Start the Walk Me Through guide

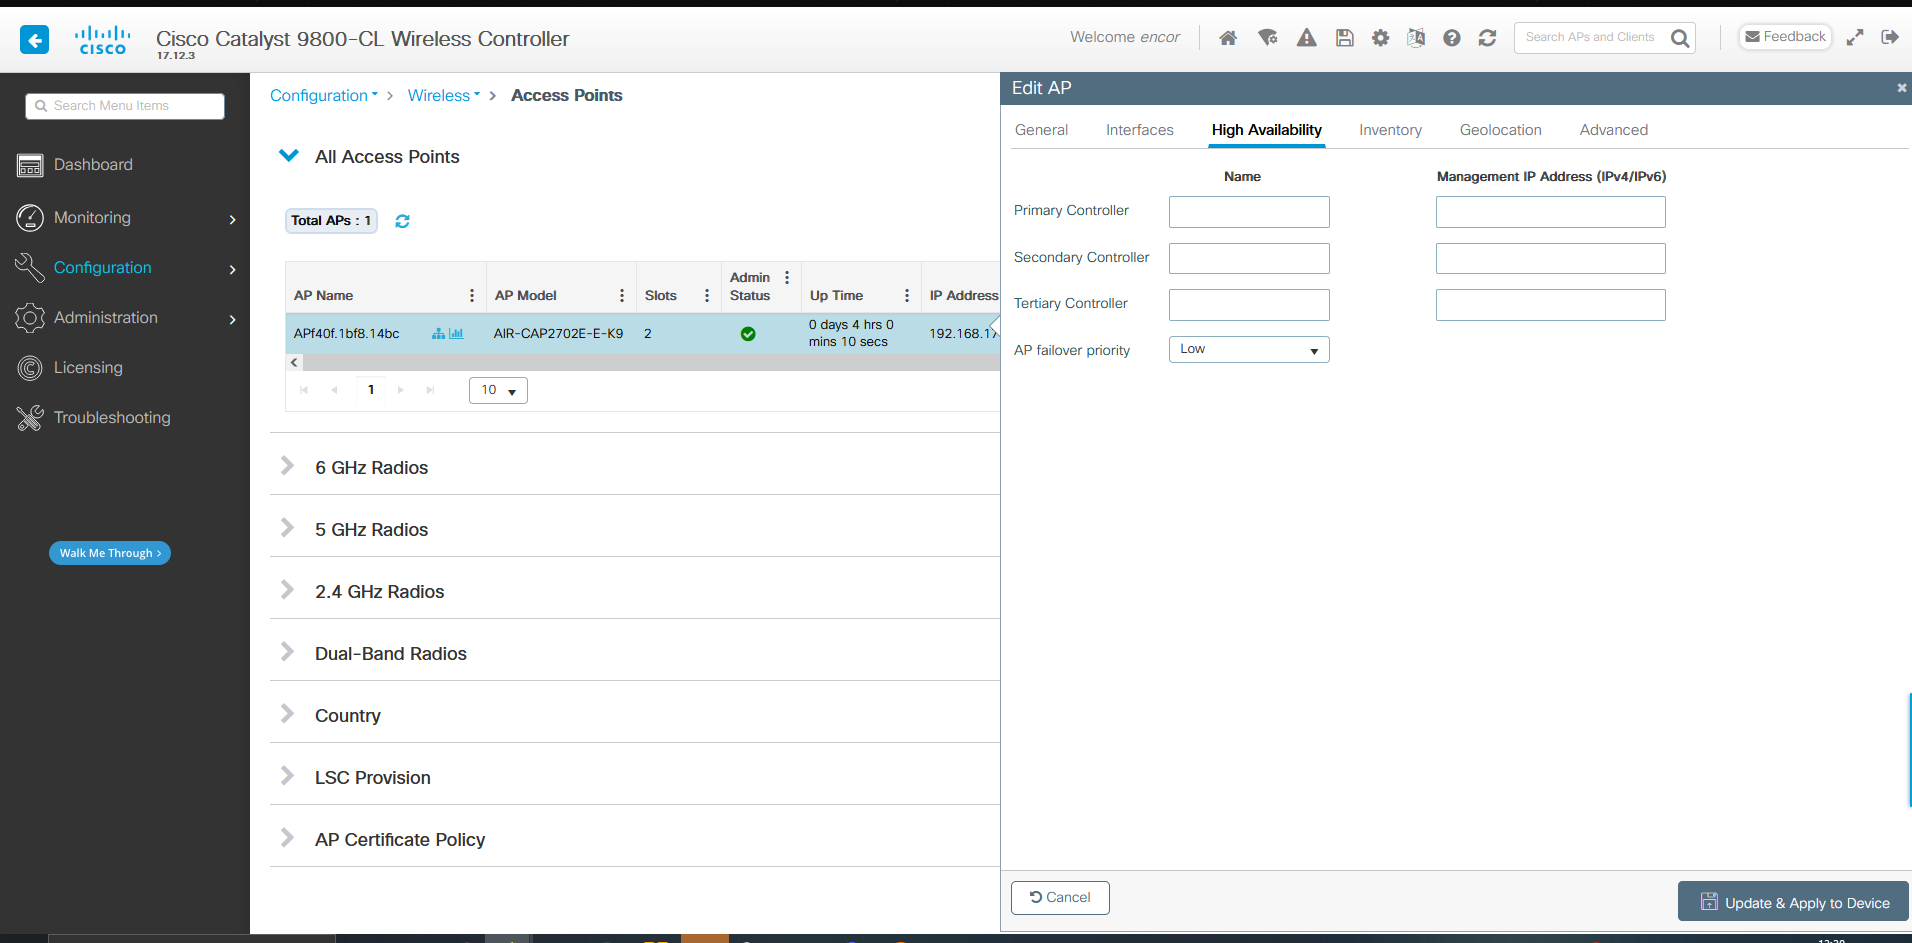[110, 553]
